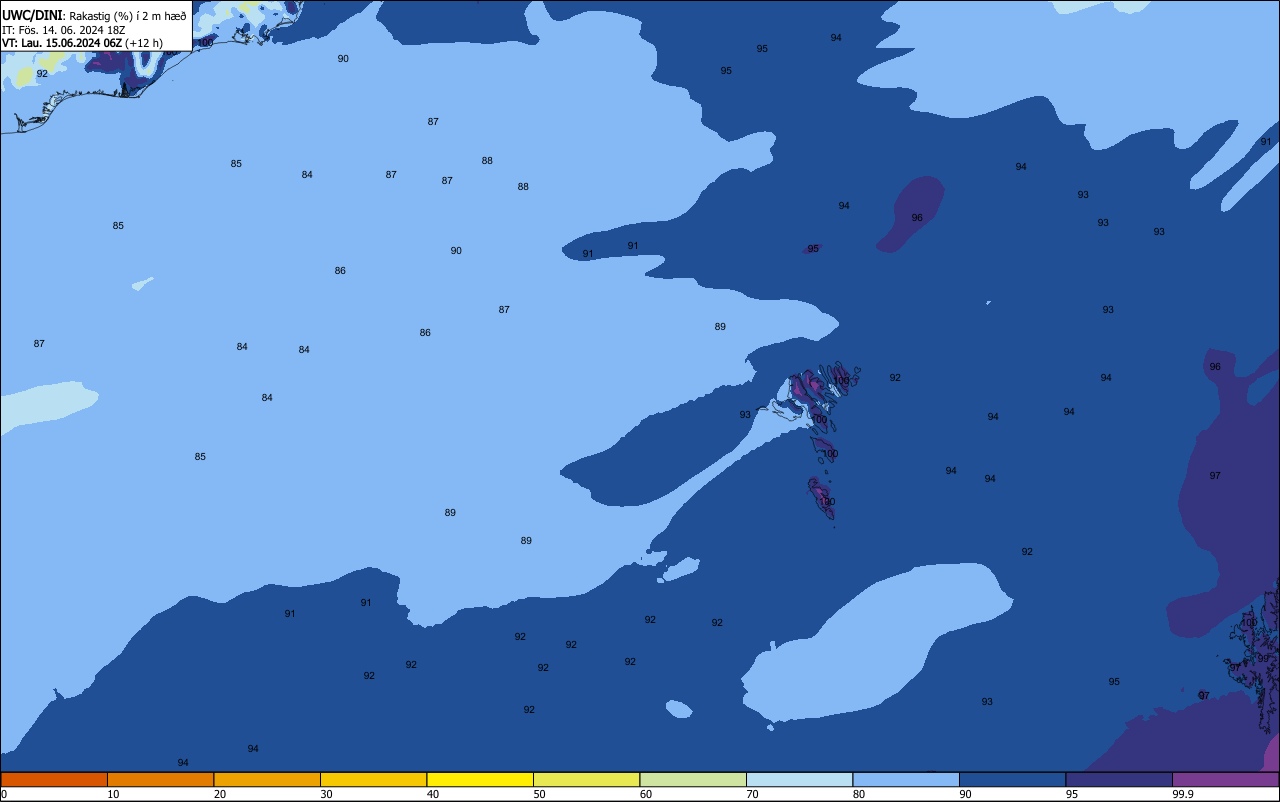Pick the 50–60 yellow-green legend swatch
This screenshot has height=802, width=1280.
(x=586, y=779)
